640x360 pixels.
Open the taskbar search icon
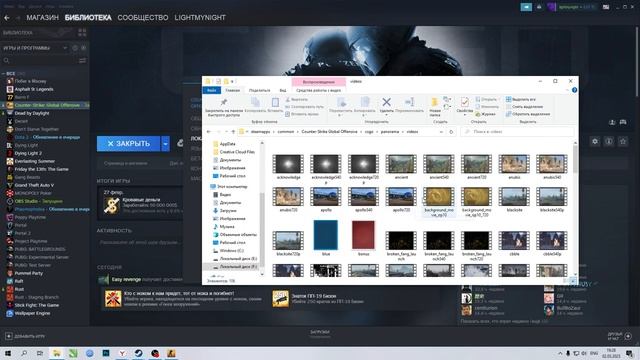[x=24, y=353]
